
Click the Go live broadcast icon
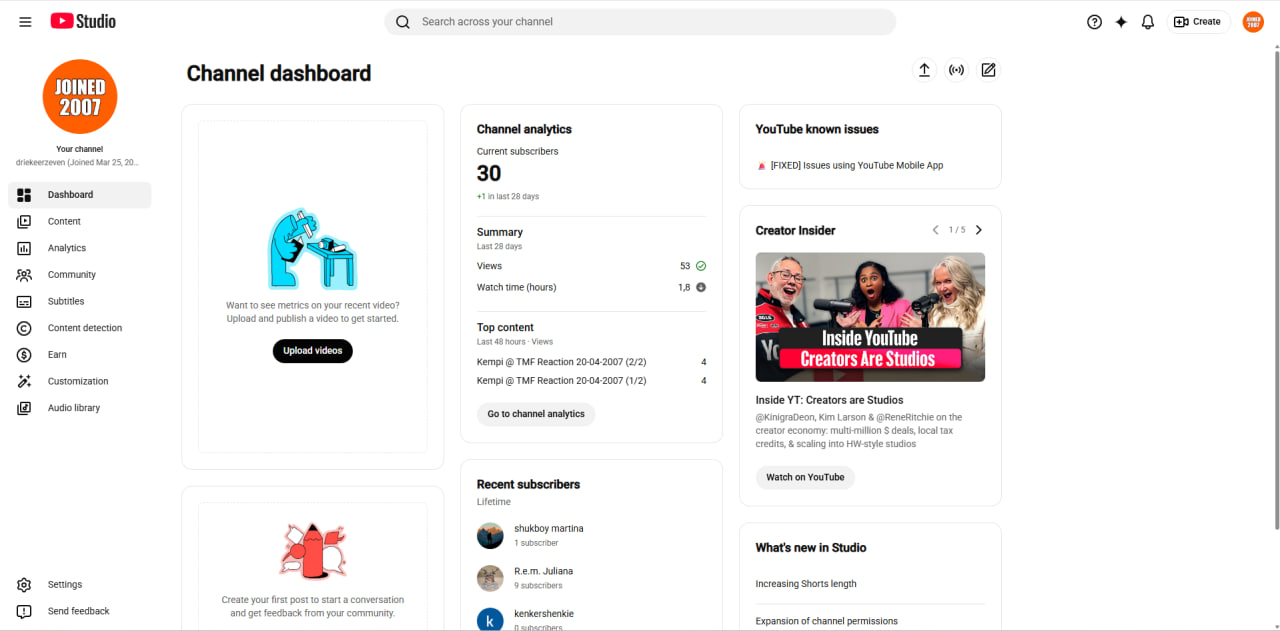click(957, 70)
